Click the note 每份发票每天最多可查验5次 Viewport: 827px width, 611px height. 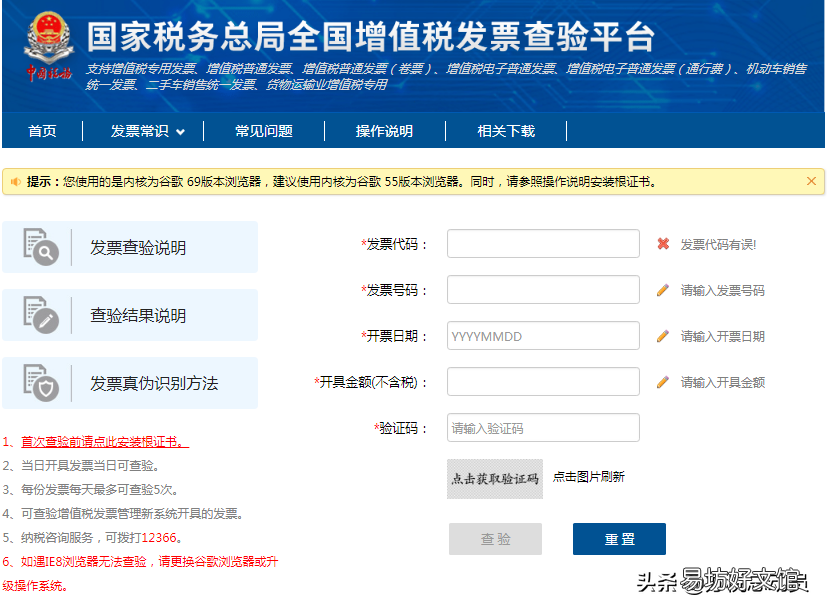click(x=90, y=490)
